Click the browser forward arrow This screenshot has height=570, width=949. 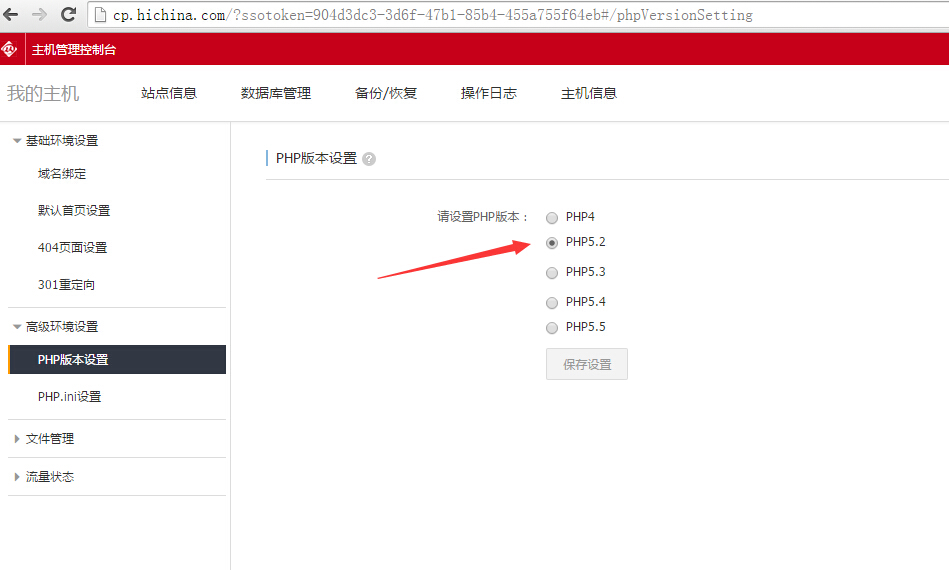click(39, 15)
